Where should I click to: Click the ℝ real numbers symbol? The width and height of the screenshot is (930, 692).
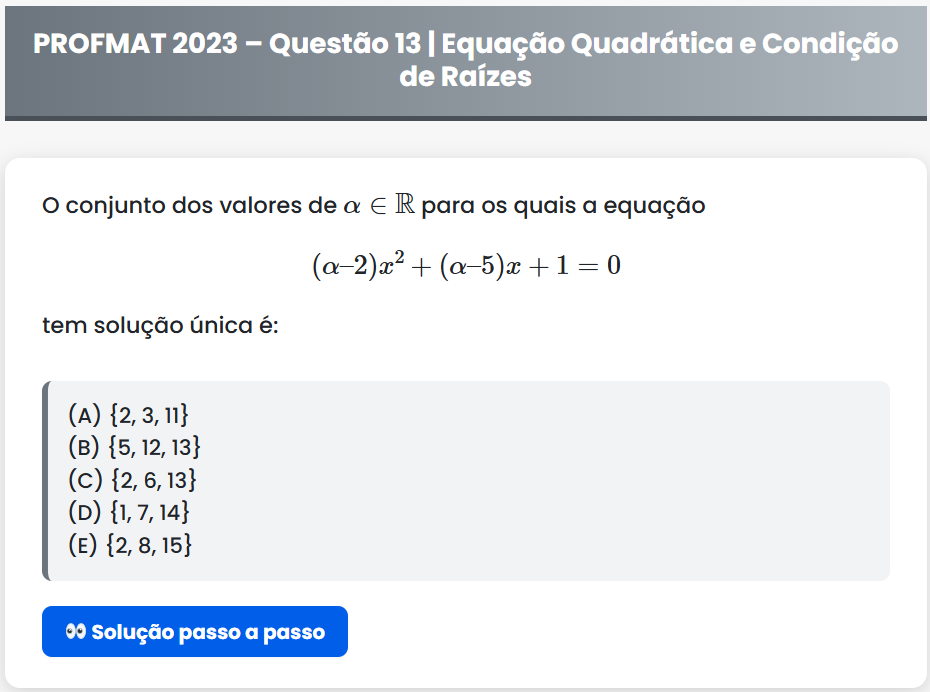pos(405,206)
